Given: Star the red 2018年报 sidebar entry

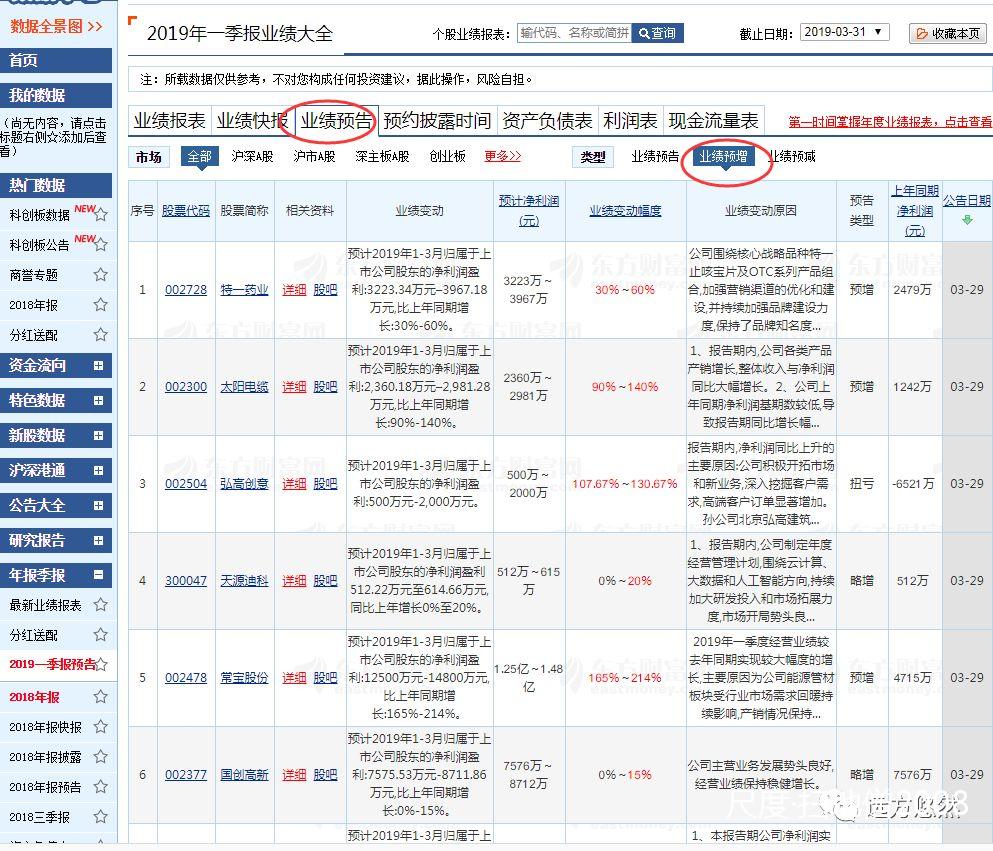Looking at the screenshot, I should [101, 697].
